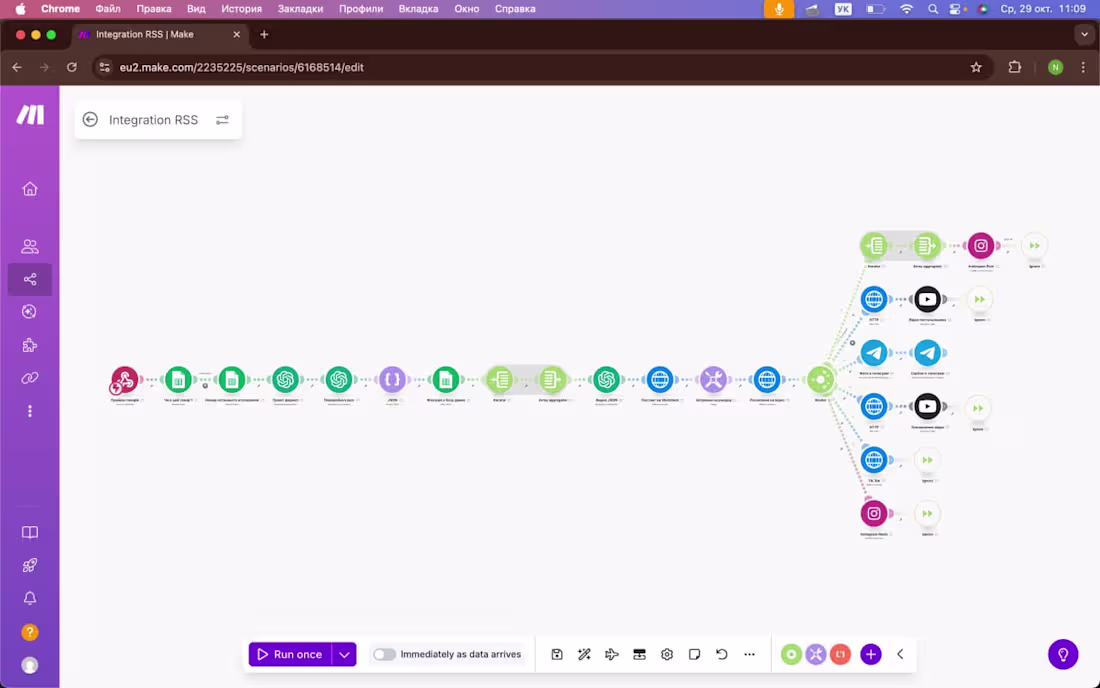
Task: Open the История menu
Action: pos(241,9)
